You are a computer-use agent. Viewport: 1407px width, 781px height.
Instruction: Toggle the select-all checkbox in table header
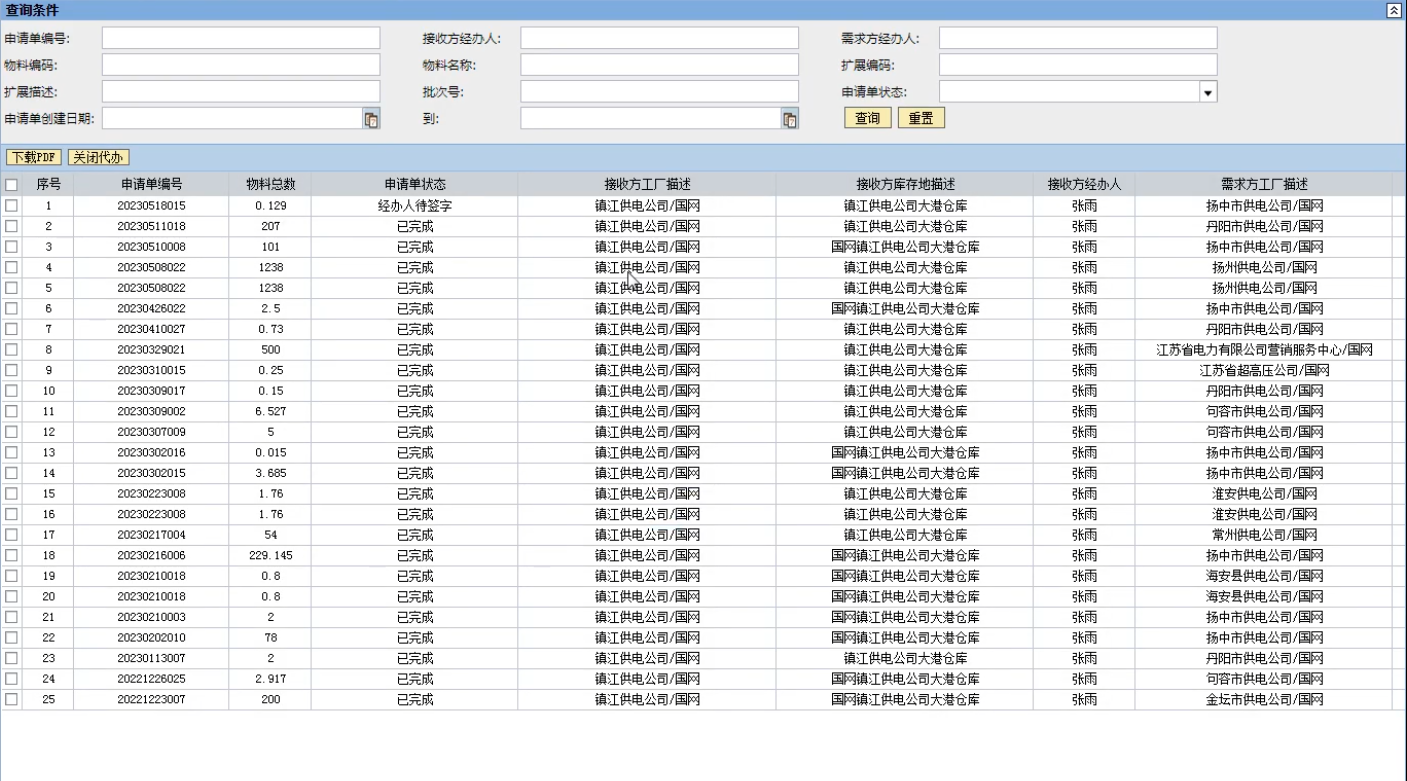(x=12, y=185)
